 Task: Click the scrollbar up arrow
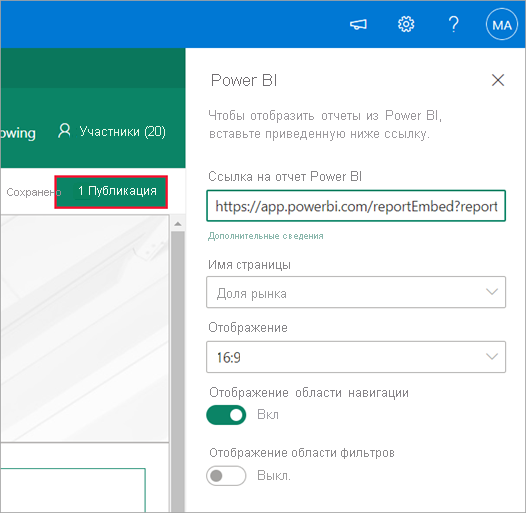(x=178, y=224)
